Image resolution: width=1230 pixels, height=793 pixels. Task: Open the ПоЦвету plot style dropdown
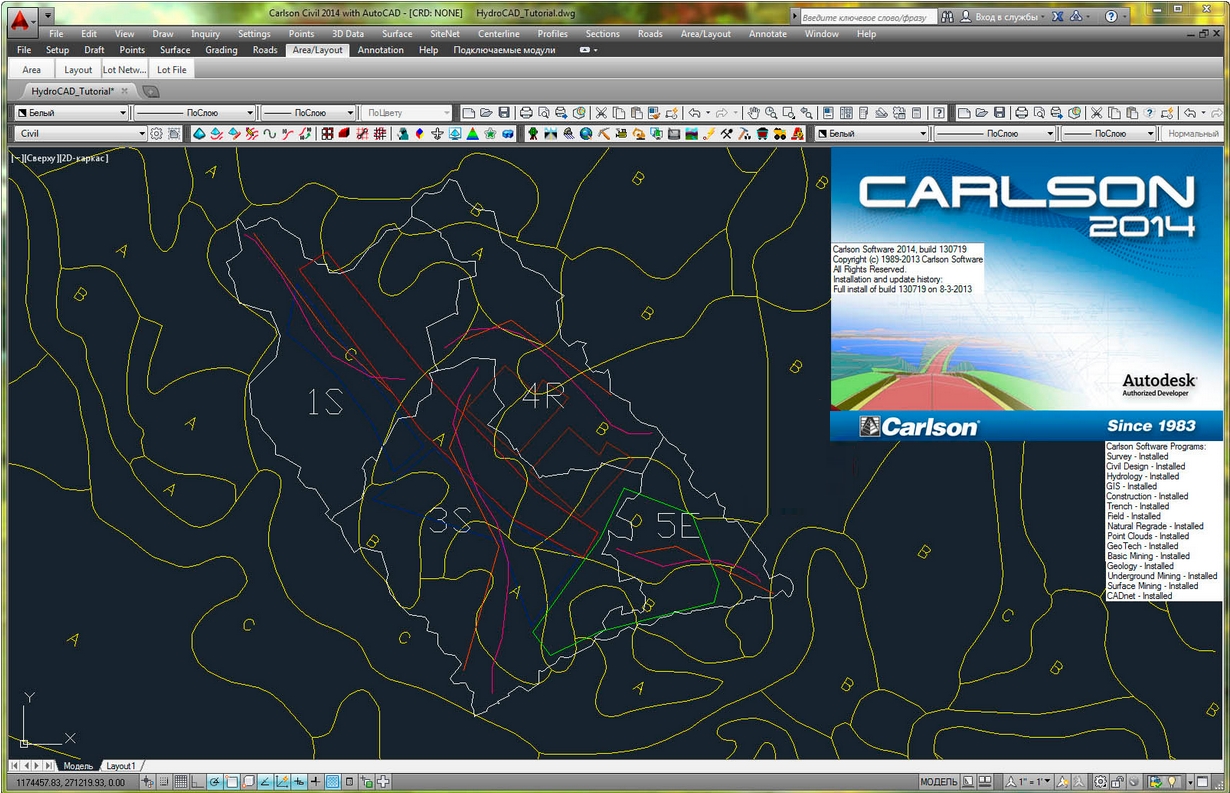(407, 113)
